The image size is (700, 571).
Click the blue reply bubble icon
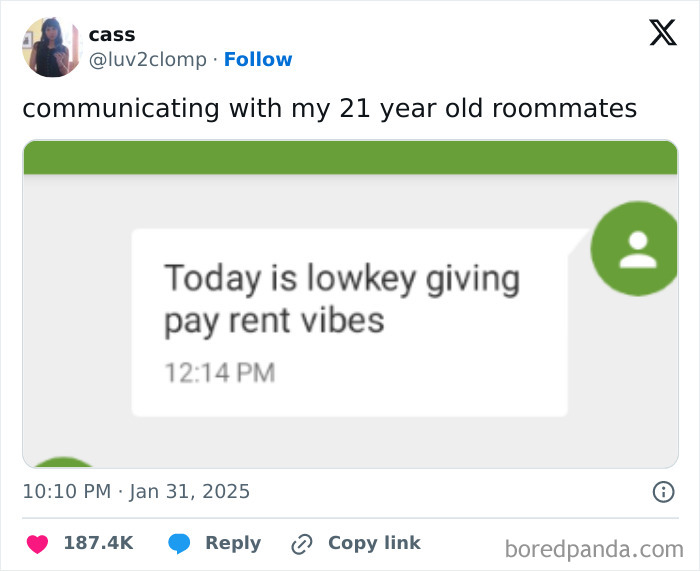click(x=179, y=544)
